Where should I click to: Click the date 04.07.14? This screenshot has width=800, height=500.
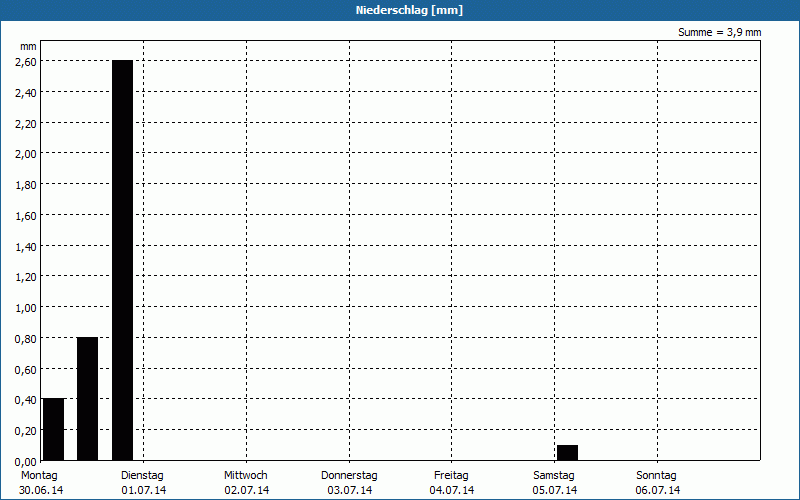point(452,491)
